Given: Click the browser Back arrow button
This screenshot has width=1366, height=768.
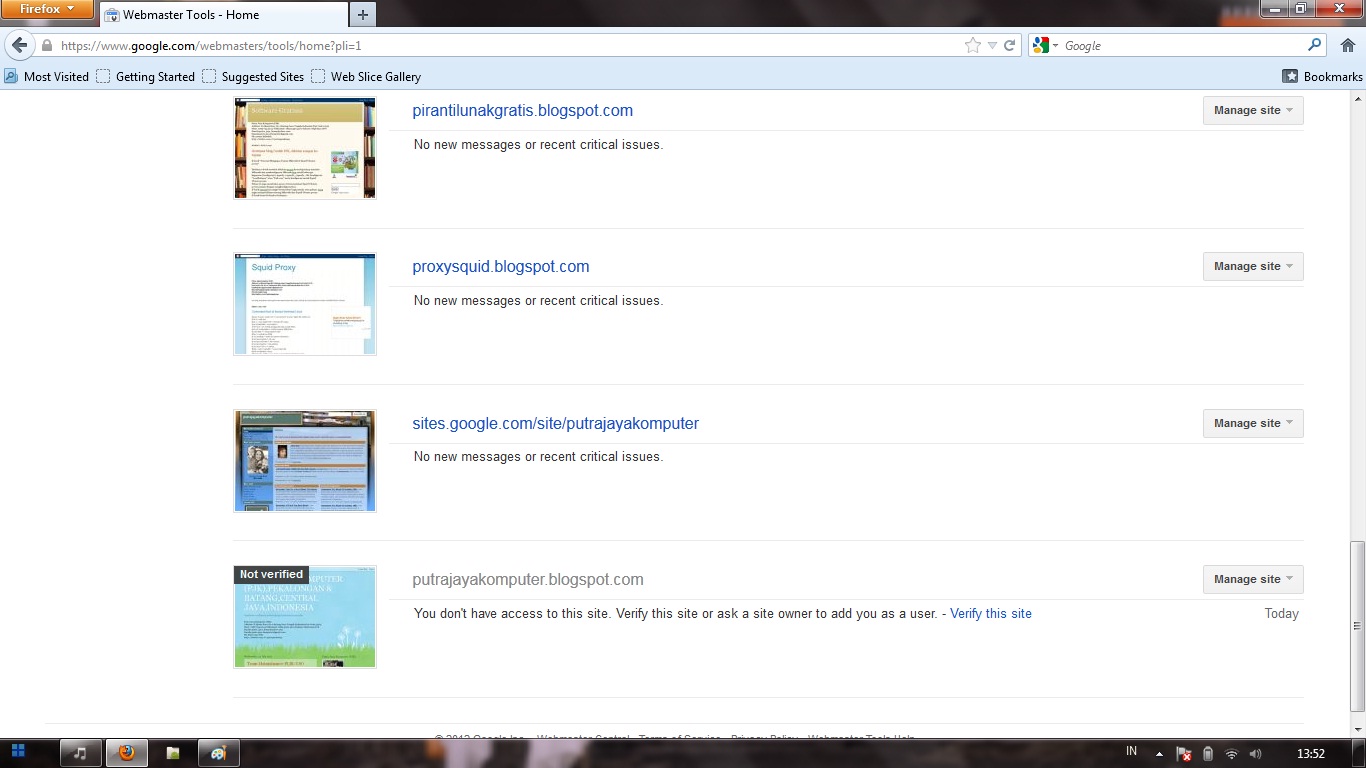Looking at the screenshot, I should (x=19, y=45).
